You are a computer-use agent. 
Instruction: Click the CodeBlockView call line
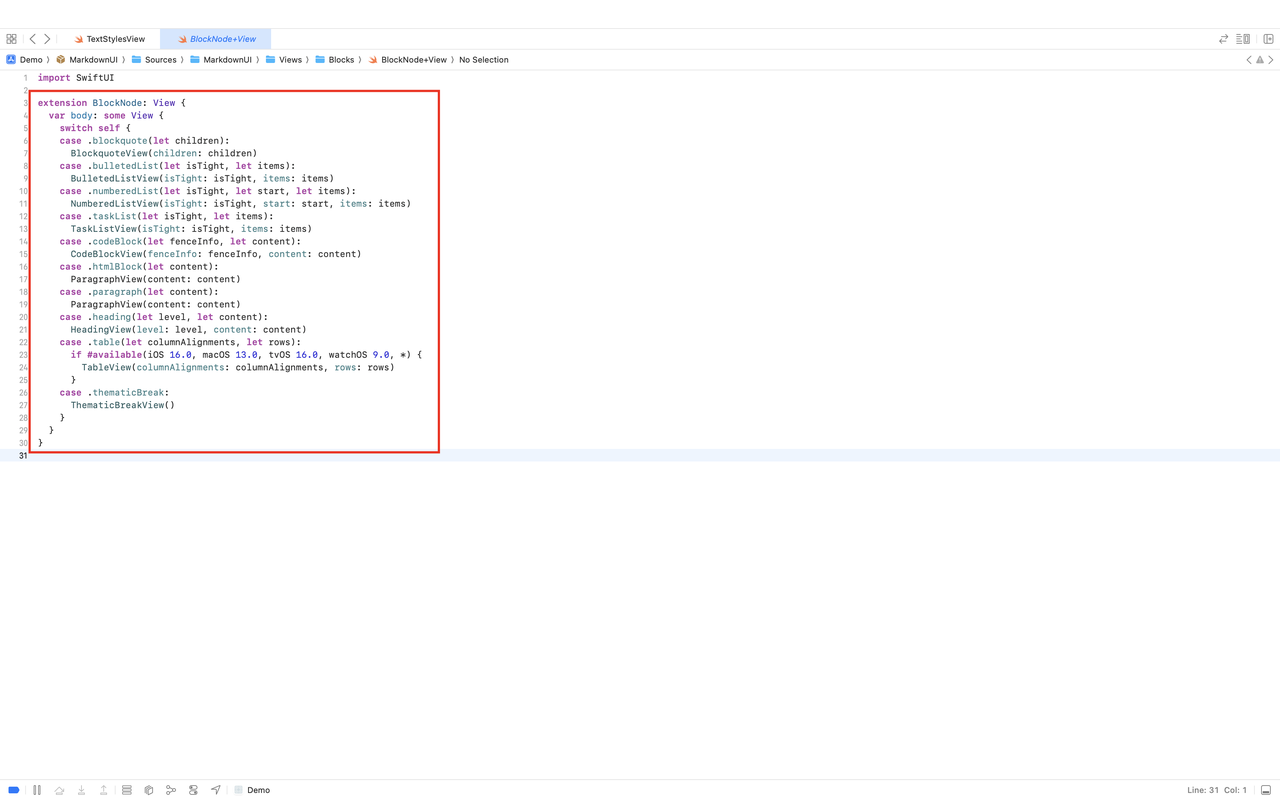[216, 254]
